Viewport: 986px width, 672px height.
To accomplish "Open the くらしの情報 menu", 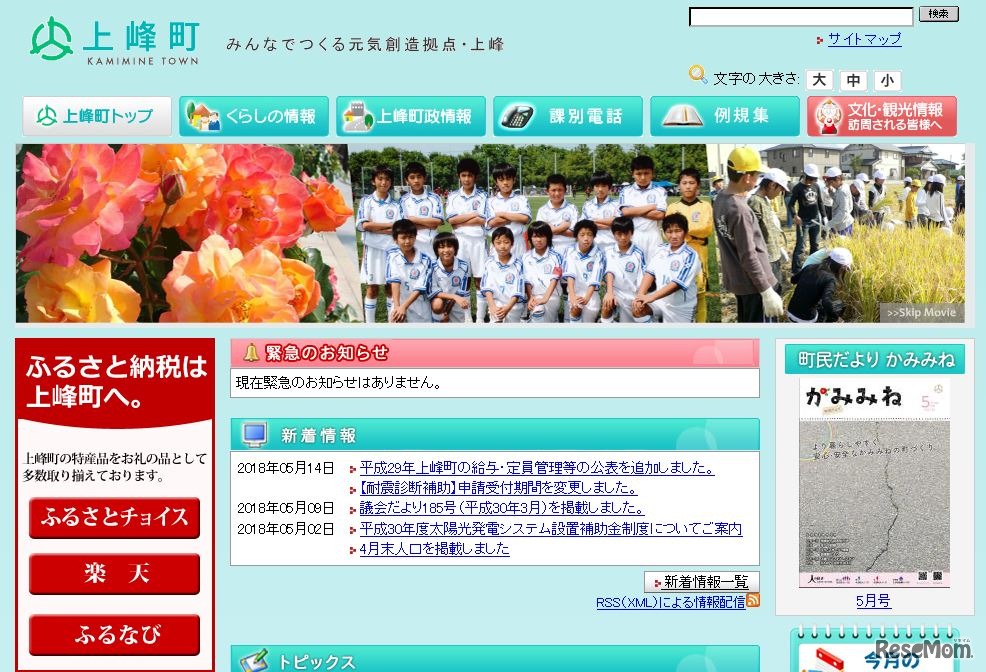I will pyautogui.click(x=254, y=116).
